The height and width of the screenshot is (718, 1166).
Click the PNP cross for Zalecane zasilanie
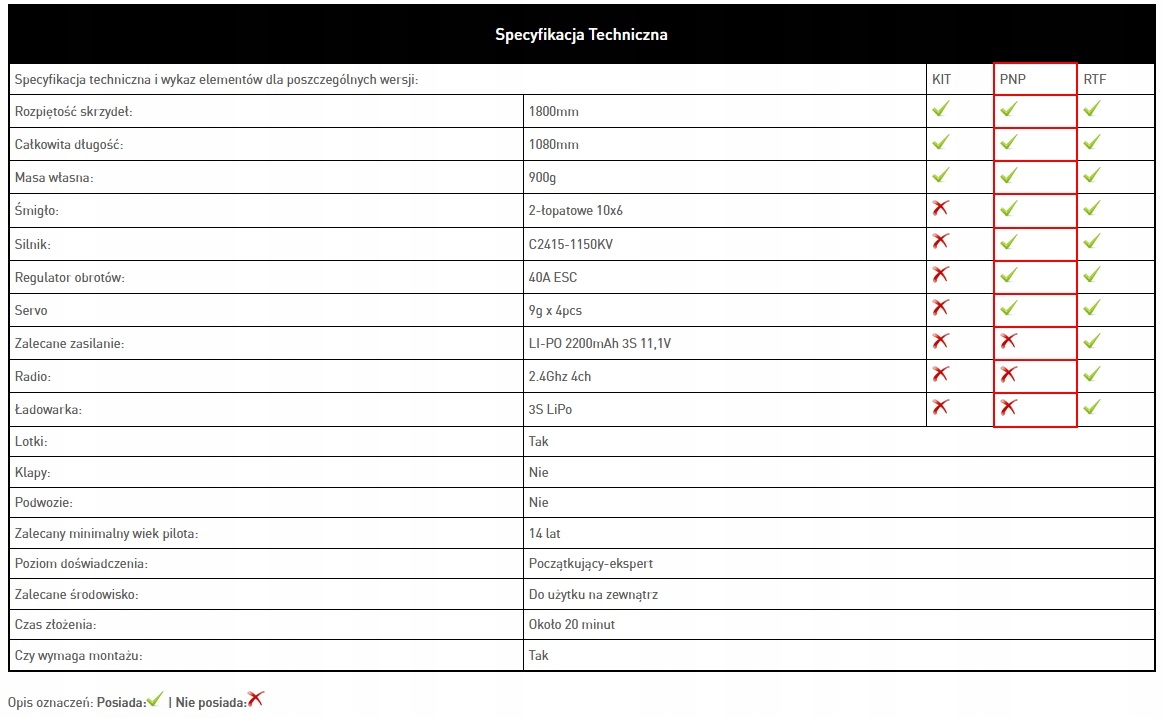[x=1008, y=341]
